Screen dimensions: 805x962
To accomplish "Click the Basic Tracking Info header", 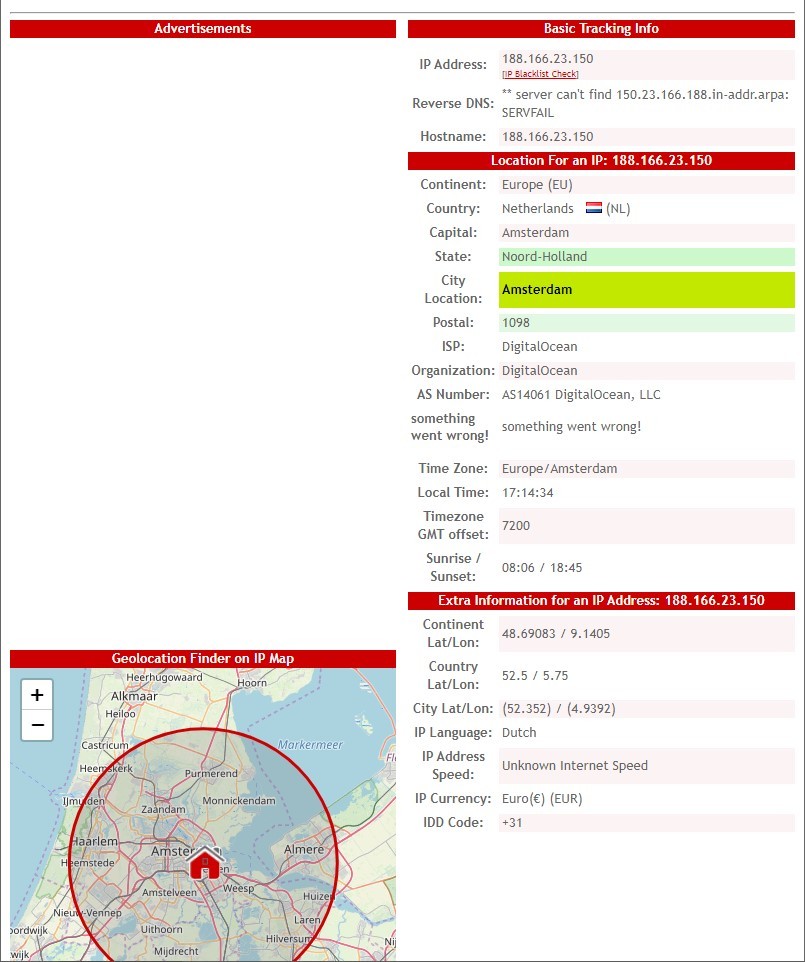I will click(601, 29).
